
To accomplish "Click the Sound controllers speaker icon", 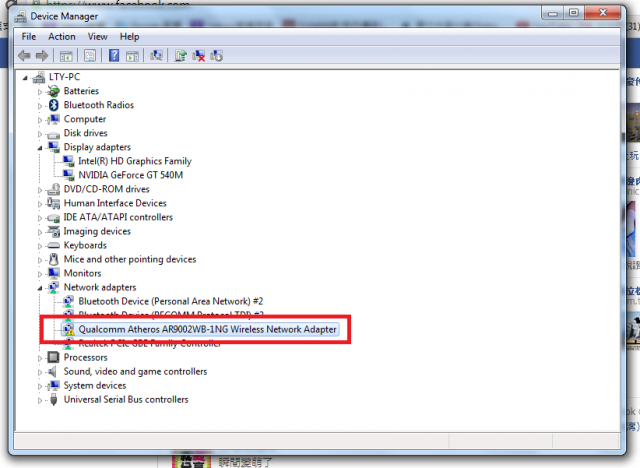I will click(52, 371).
